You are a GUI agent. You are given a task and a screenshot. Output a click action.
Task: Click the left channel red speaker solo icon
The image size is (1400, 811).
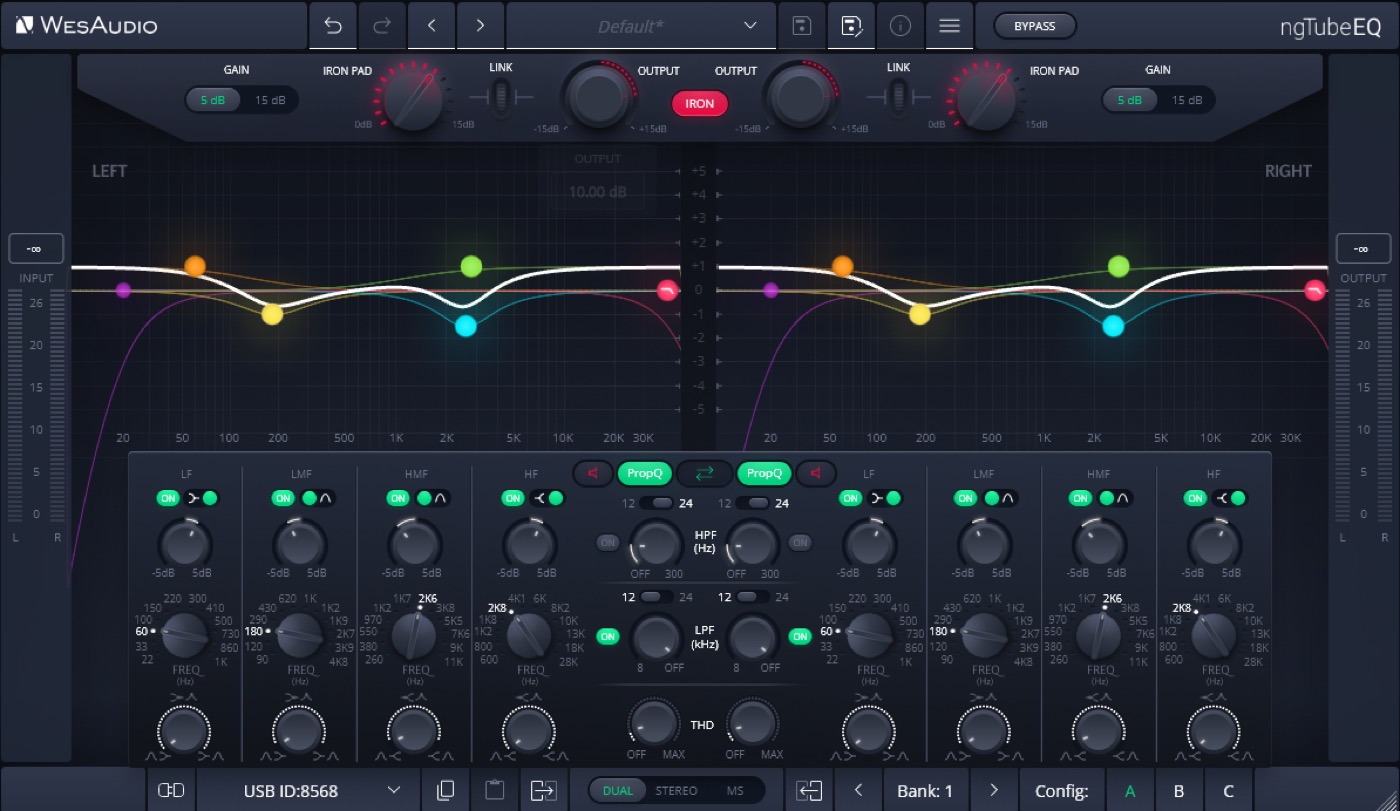(593, 473)
